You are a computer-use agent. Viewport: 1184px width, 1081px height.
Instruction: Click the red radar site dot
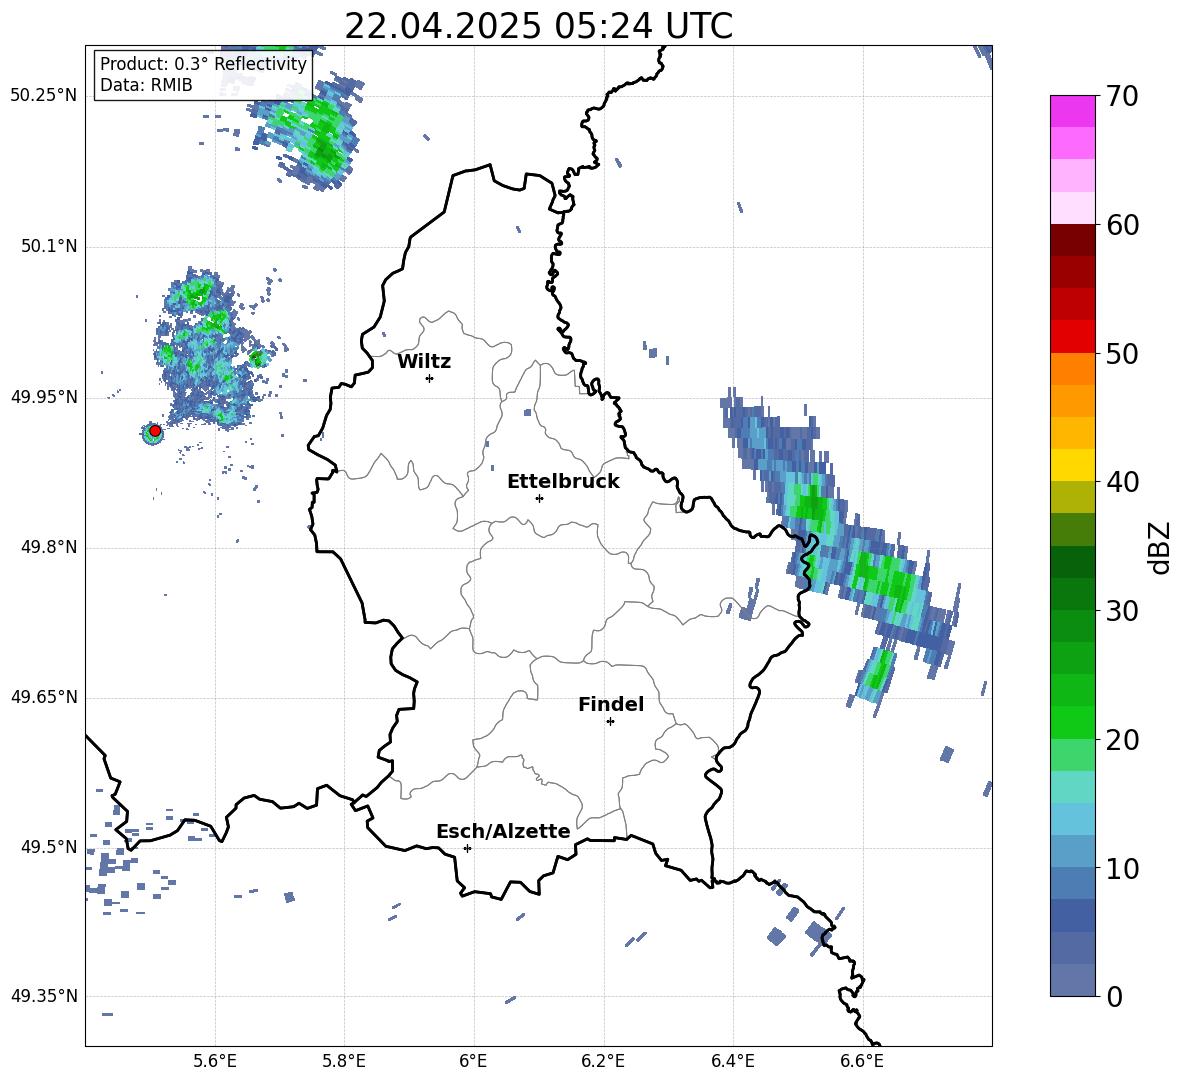(155, 431)
